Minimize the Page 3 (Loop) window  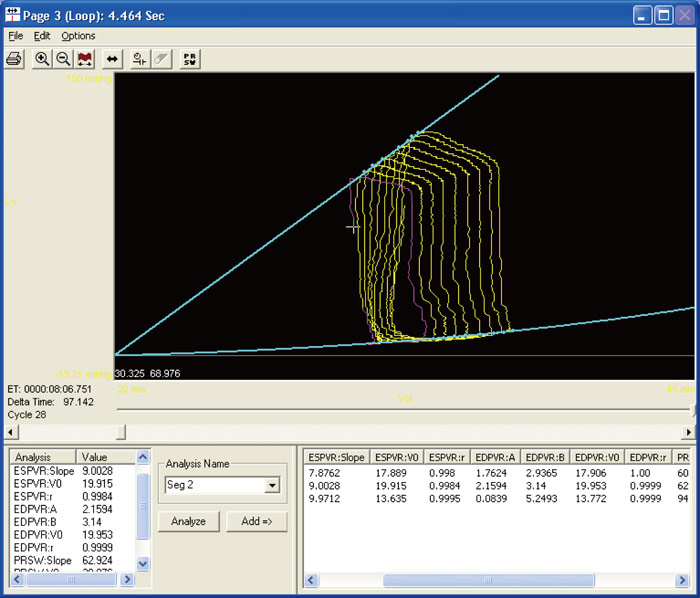tap(642, 16)
